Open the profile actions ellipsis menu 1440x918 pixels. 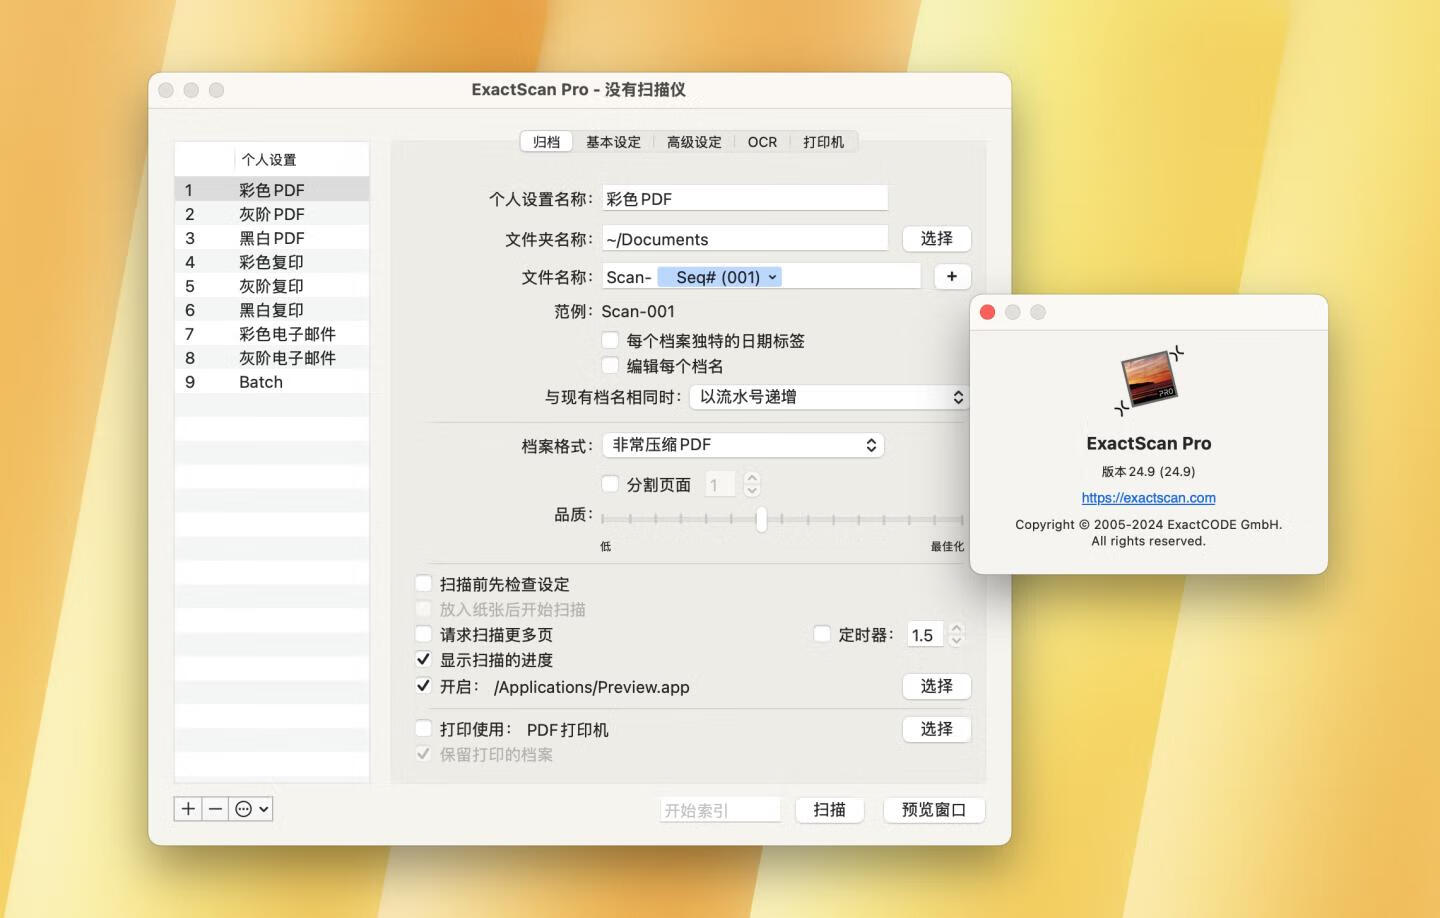251,809
